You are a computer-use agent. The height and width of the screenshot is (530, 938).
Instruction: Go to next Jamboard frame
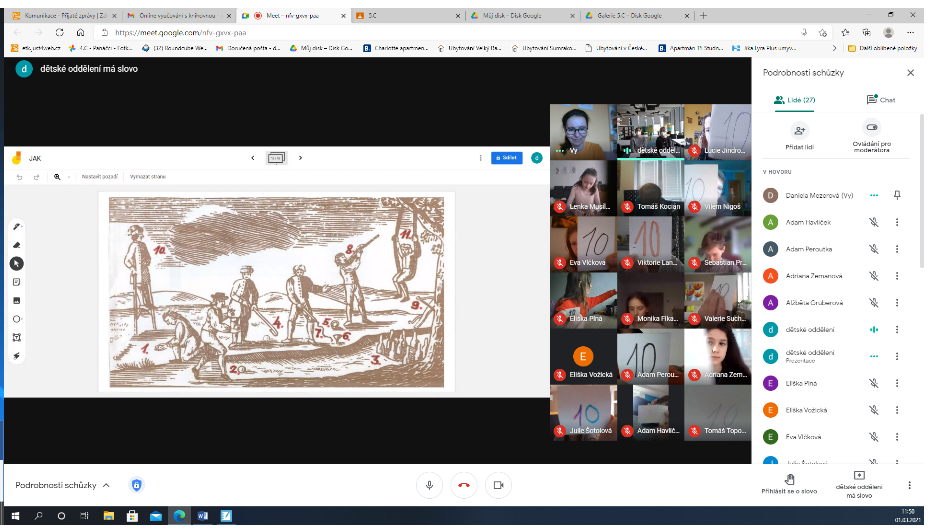[300, 158]
